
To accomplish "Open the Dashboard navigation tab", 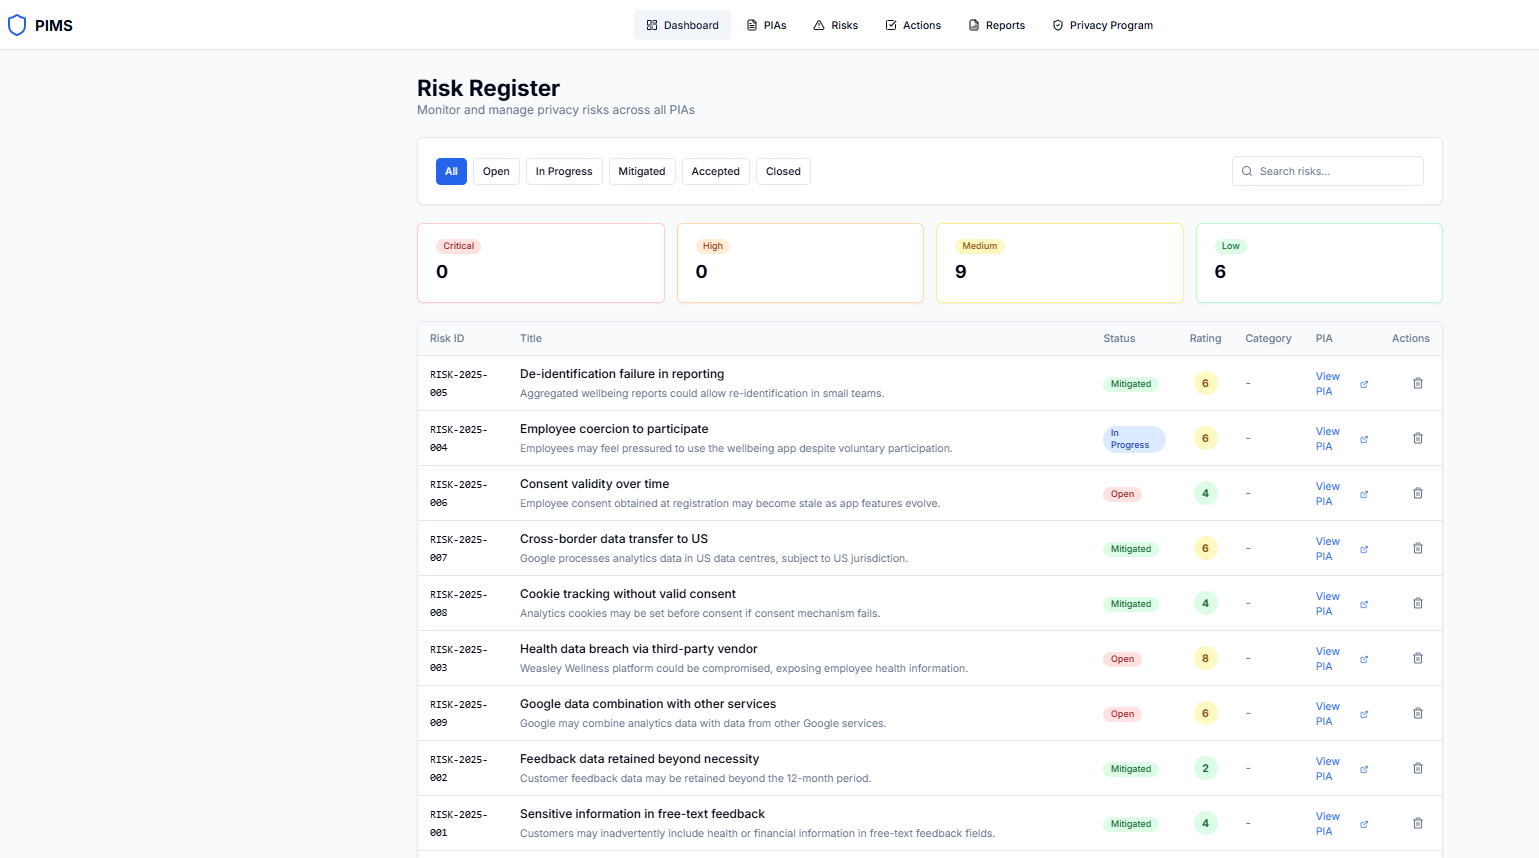I will [682, 25].
